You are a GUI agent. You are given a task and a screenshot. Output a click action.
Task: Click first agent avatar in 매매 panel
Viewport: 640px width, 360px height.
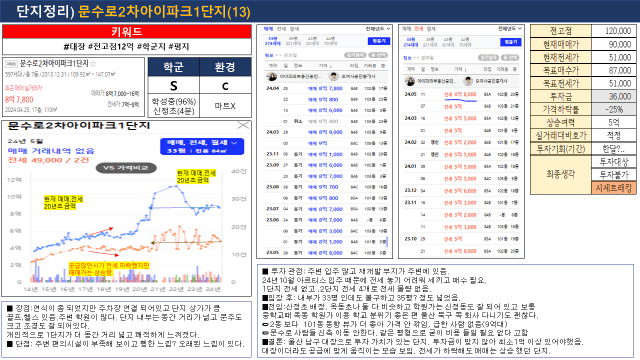pyautogui.click(x=272, y=76)
